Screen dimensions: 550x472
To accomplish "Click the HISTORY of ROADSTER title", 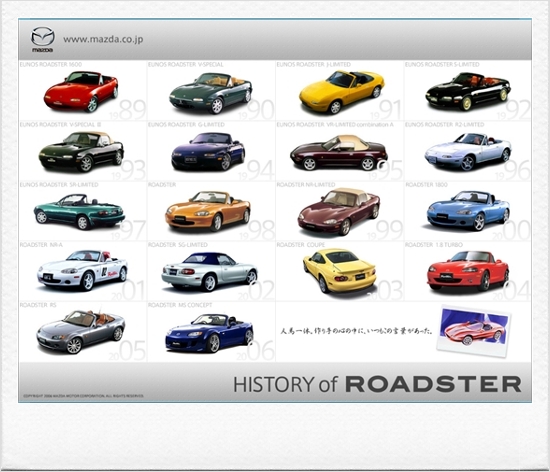I will tap(377, 384).
